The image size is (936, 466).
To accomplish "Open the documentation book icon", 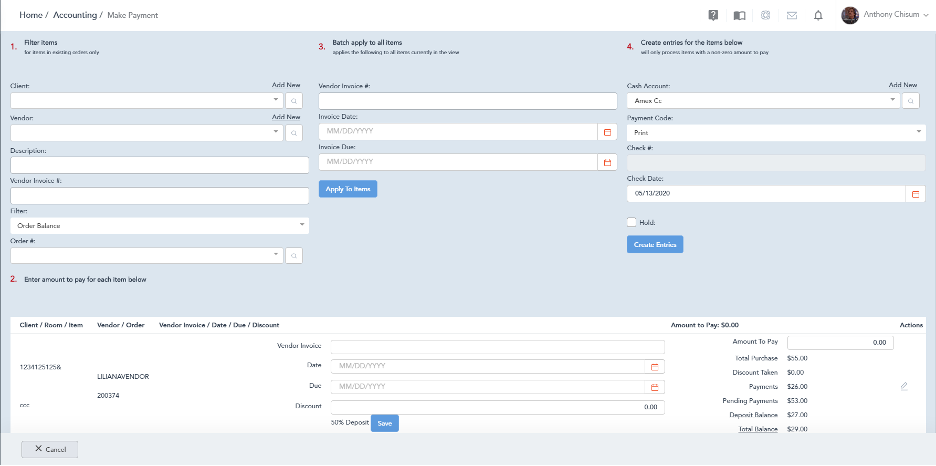I will click(x=739, y=16).
